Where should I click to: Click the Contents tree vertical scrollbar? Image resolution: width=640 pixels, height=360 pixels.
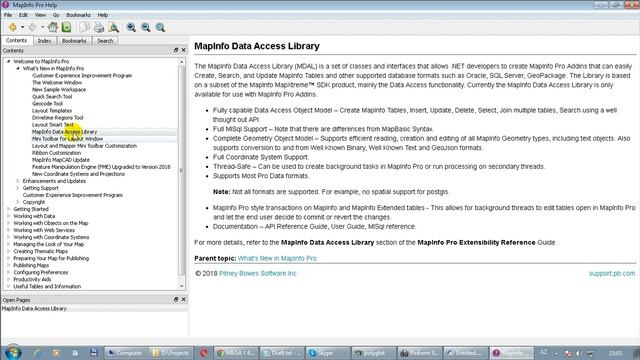click(x=182, y=170)
